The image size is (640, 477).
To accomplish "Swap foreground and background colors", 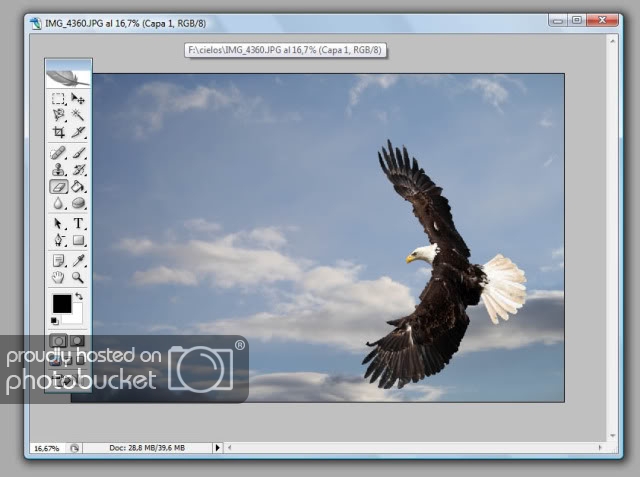I will point(78,297).
